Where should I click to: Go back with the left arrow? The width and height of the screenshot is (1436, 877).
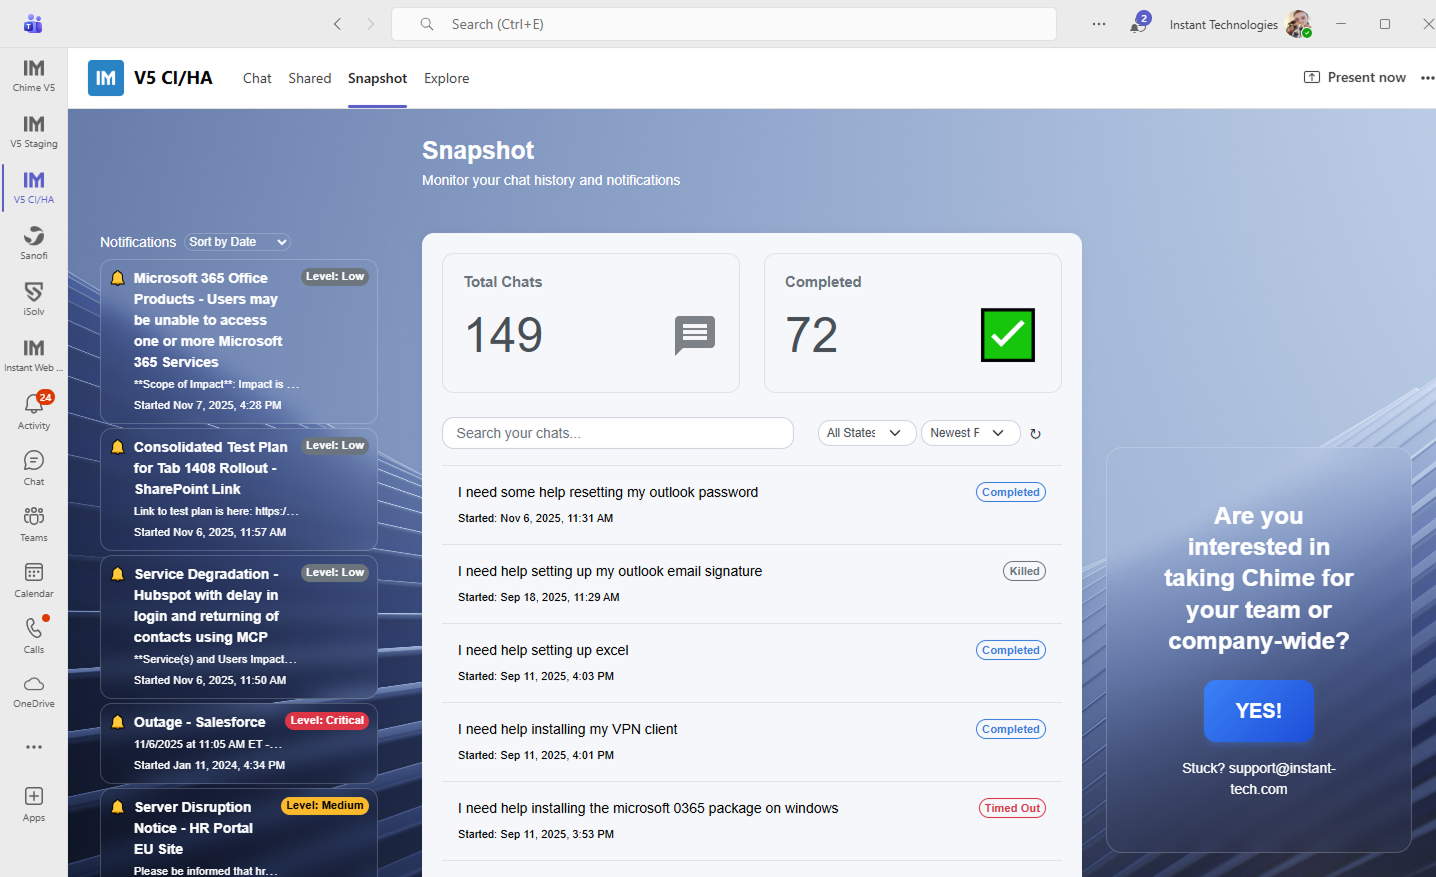coord(337,24)
